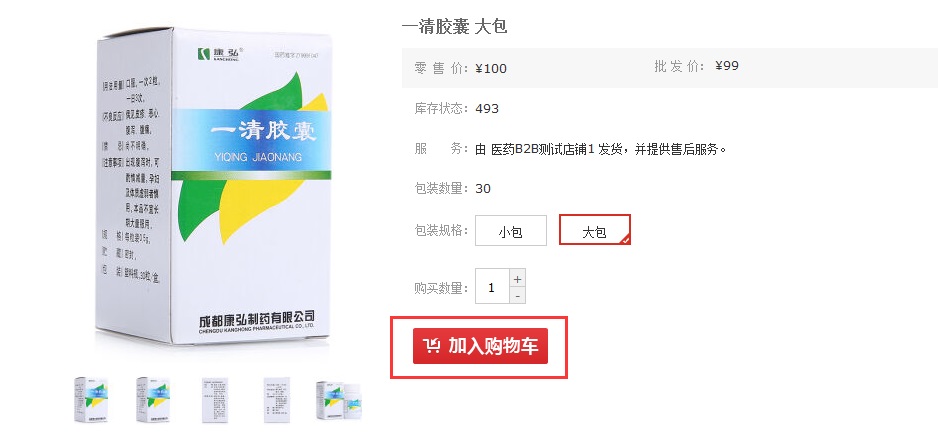938x434 pixels.
Task: Click the product title 一清胶囊 大包
Action: click(455, 27)
